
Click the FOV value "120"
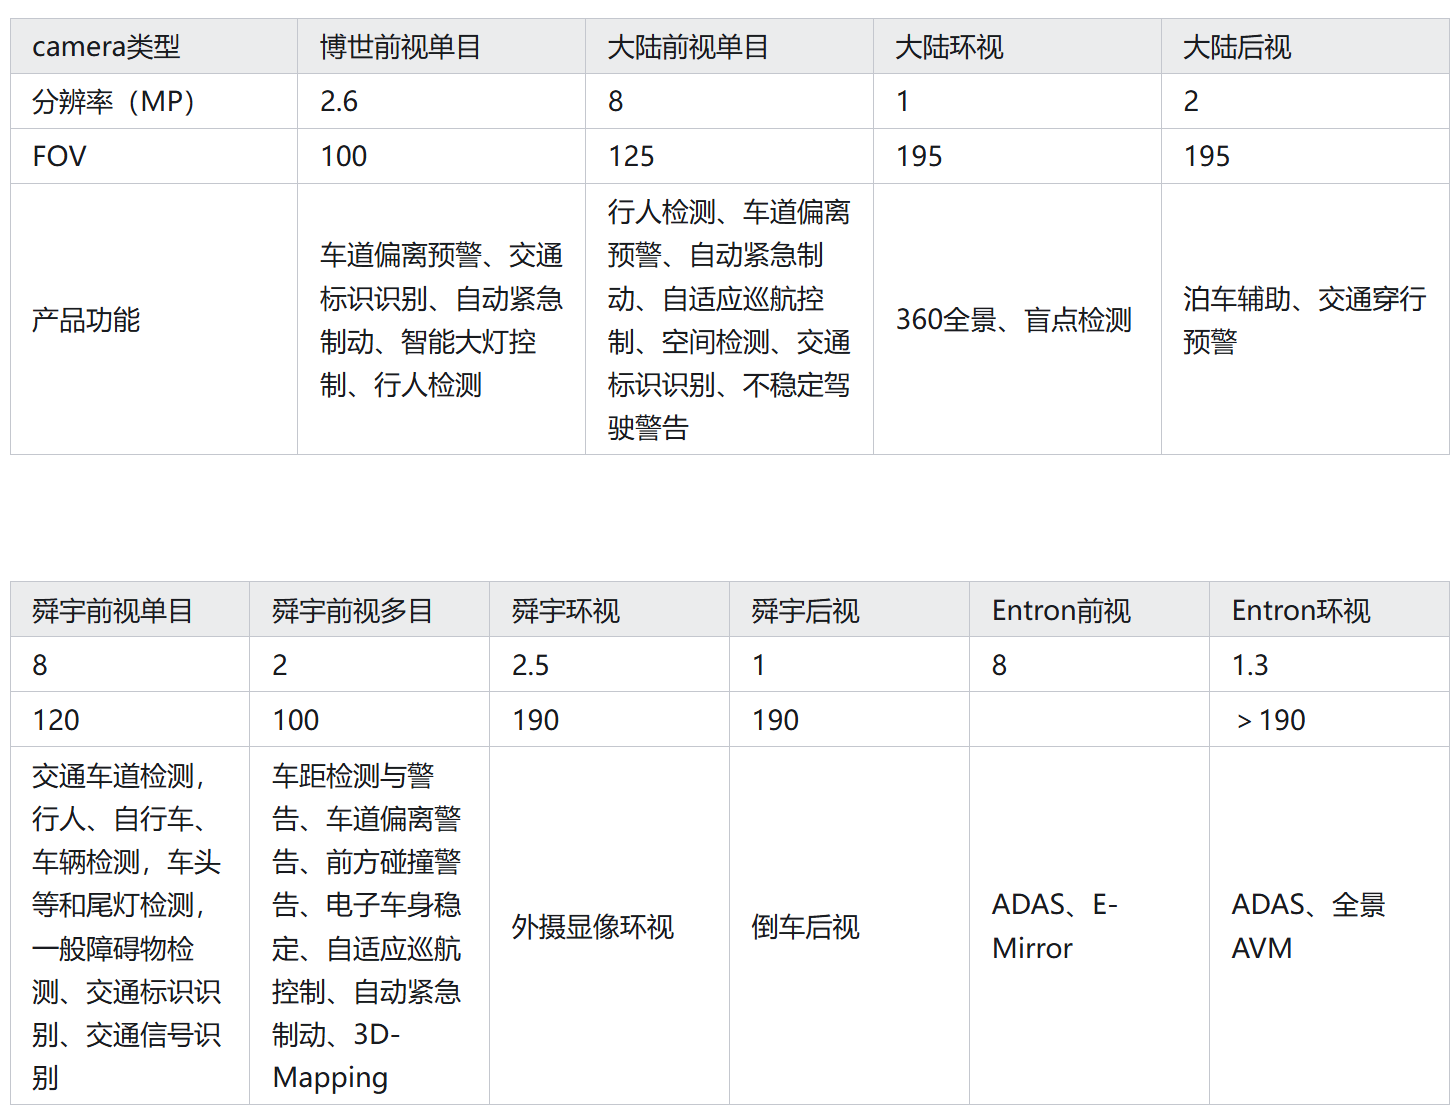click(x=130, y=720)
